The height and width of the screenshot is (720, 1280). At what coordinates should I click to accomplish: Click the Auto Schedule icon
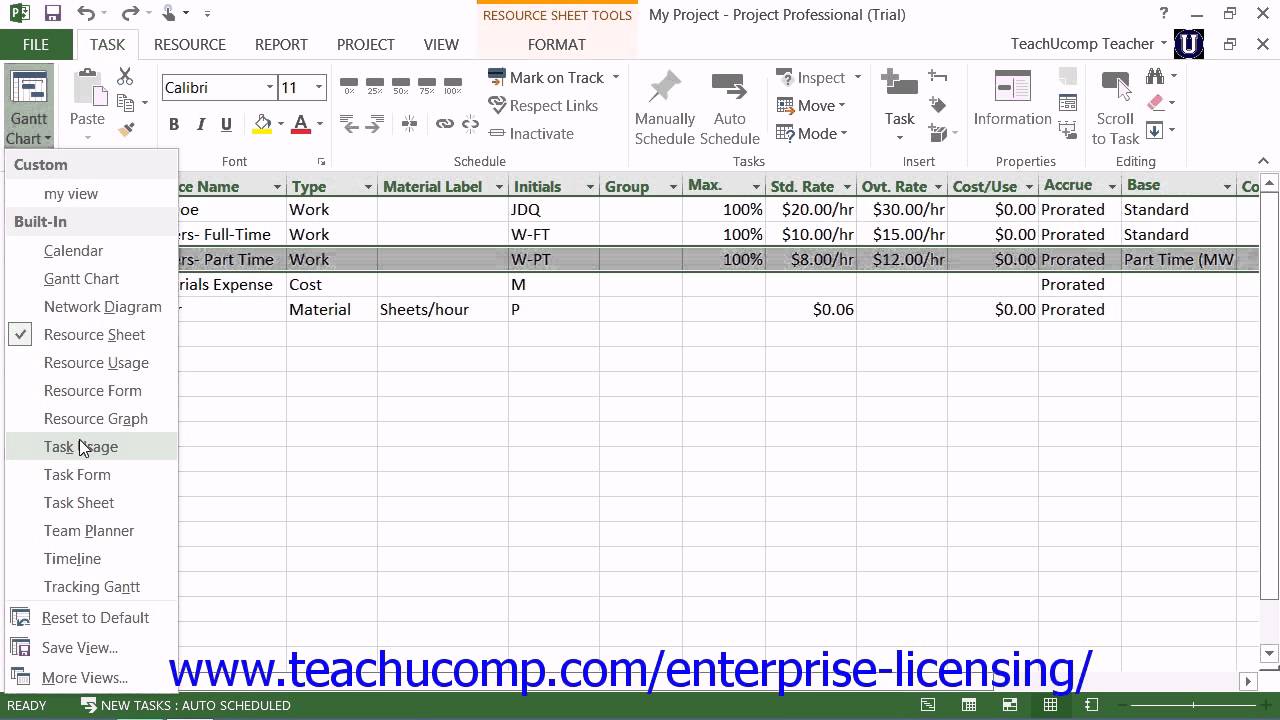click(x=729, y=88)
